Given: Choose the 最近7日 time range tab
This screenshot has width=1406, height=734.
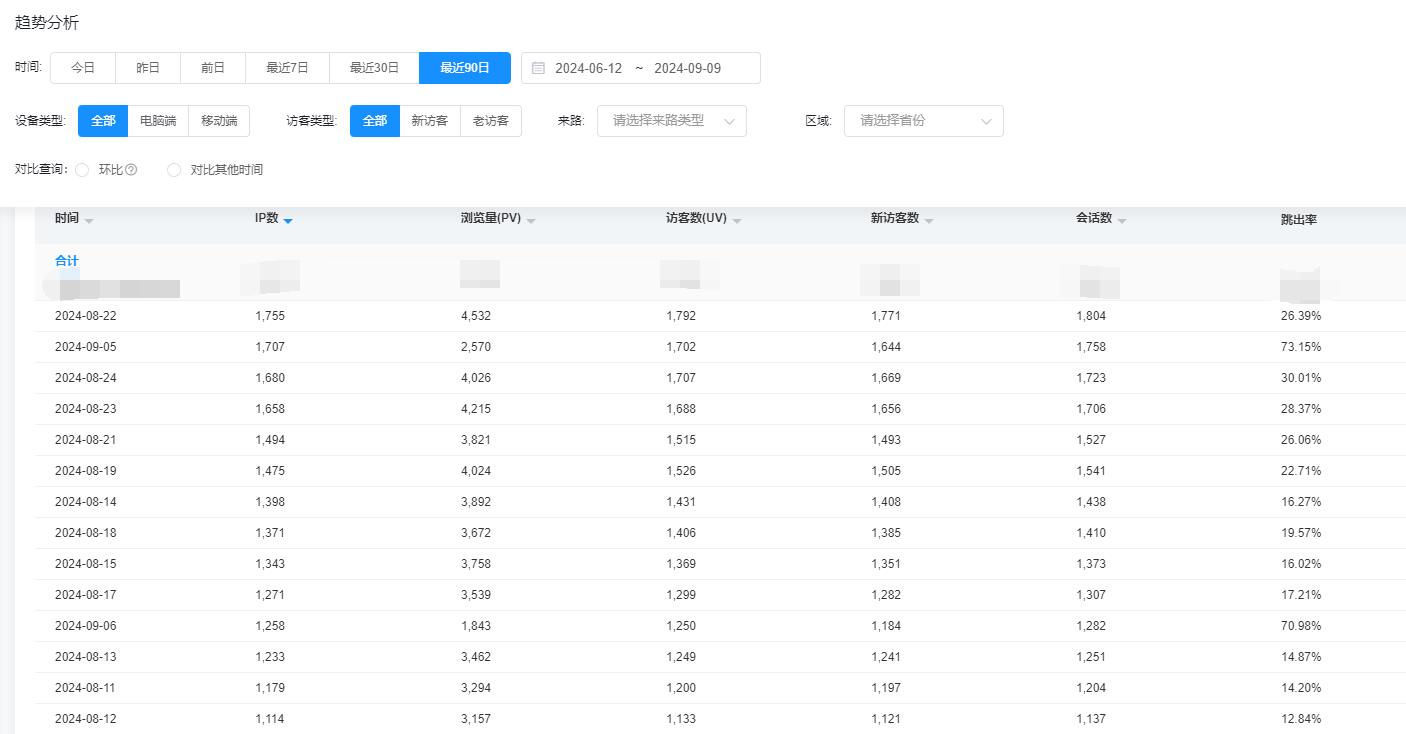Looking at the screenshot, I should [287, 68].
